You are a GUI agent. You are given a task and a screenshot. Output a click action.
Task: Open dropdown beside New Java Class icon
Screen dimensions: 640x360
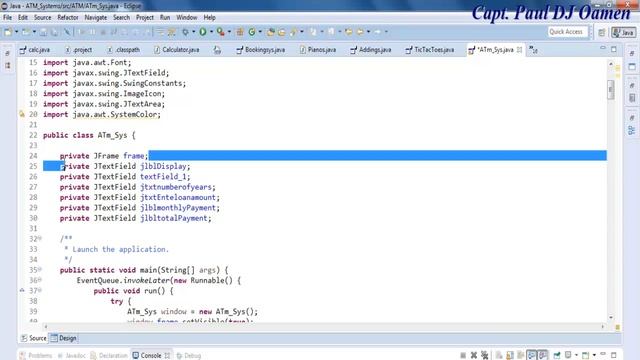[260, 32]
